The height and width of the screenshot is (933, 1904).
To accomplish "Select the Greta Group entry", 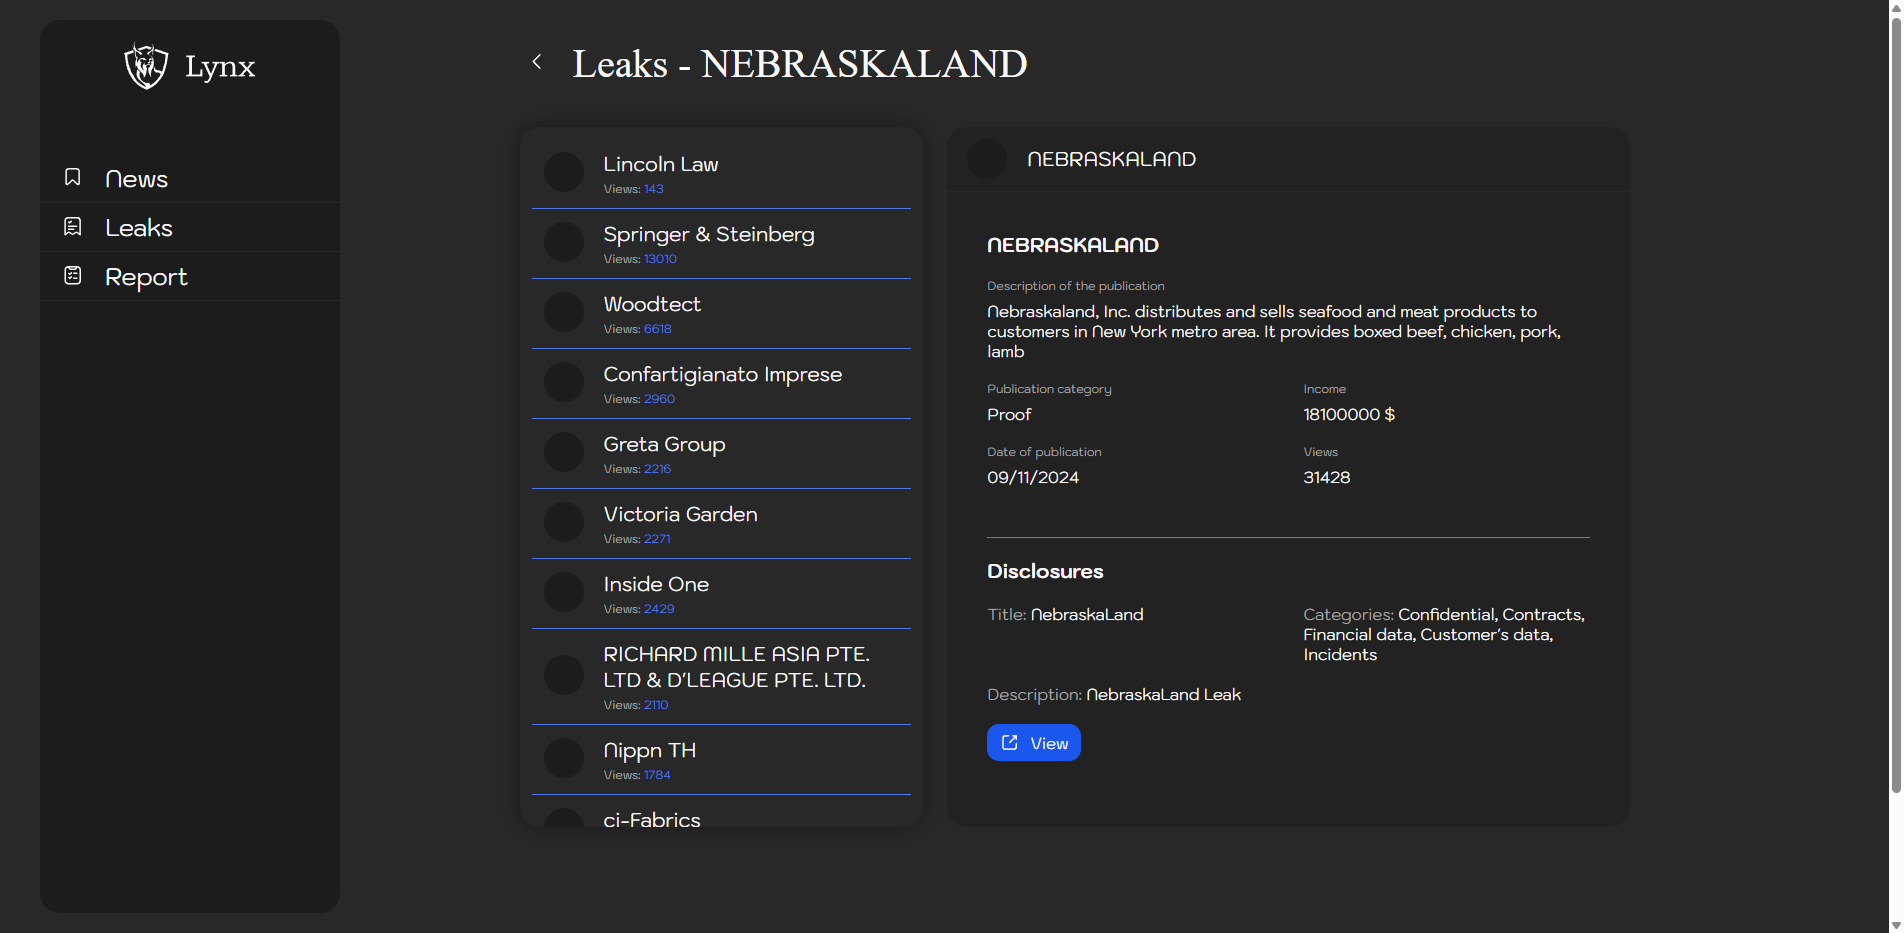I will [664, 445].
